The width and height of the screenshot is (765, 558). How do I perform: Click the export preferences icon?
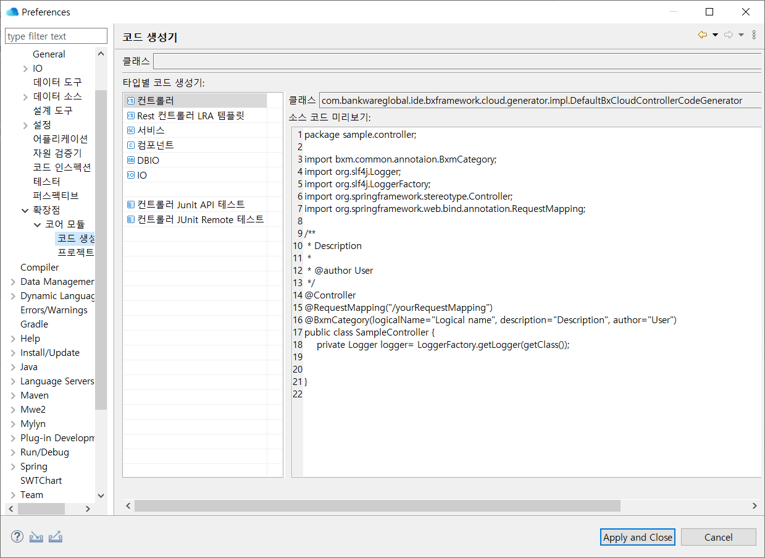coord(56,537)
